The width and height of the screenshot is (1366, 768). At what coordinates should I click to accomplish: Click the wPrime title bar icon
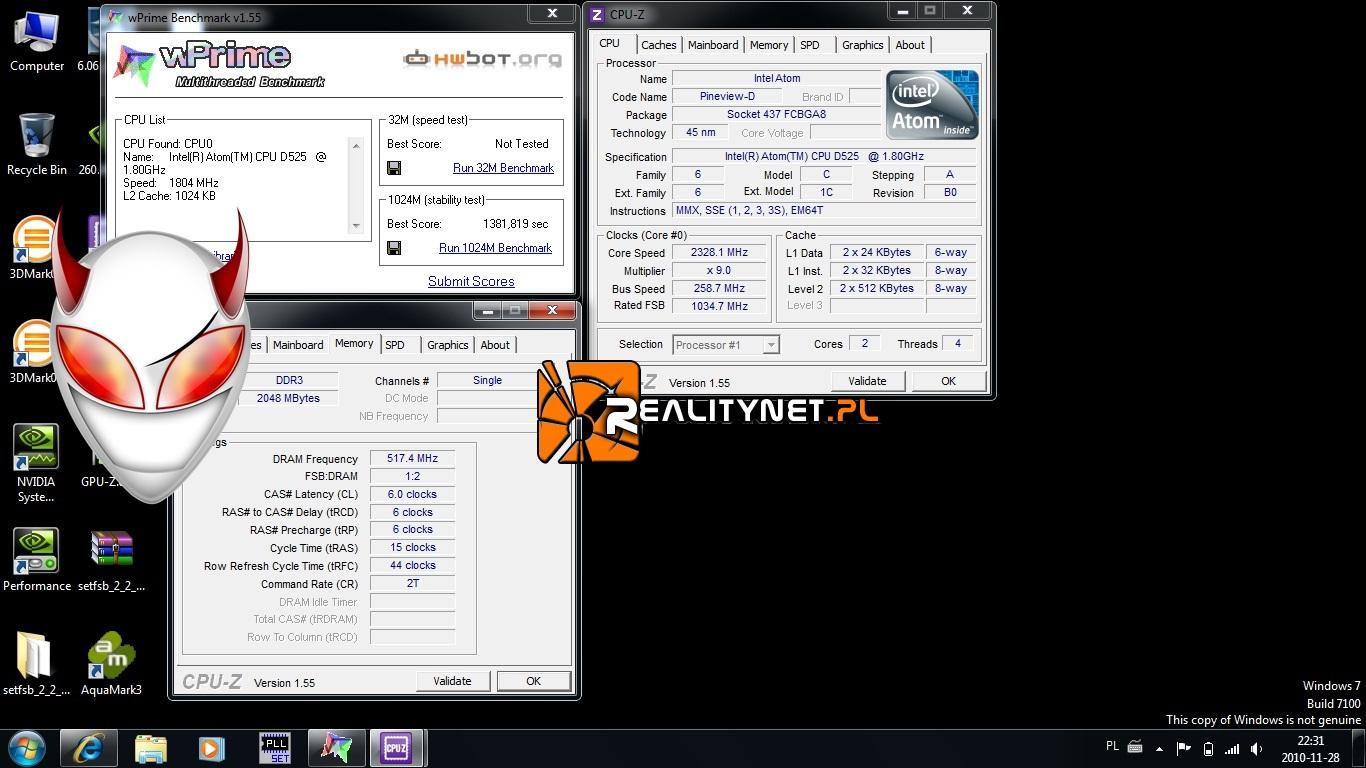(114, 18)
